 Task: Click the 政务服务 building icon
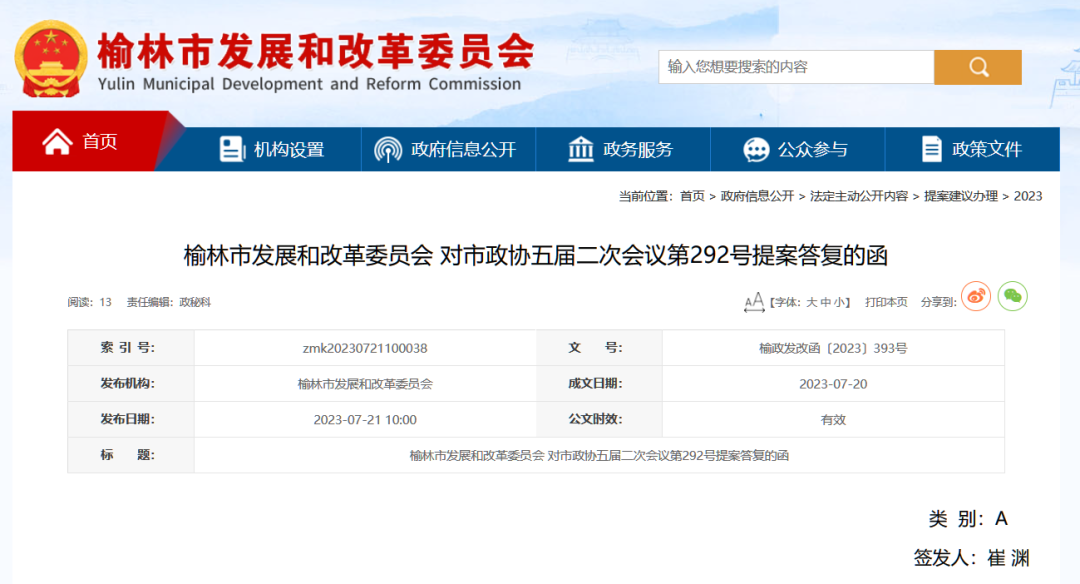(x=581, y=149)
